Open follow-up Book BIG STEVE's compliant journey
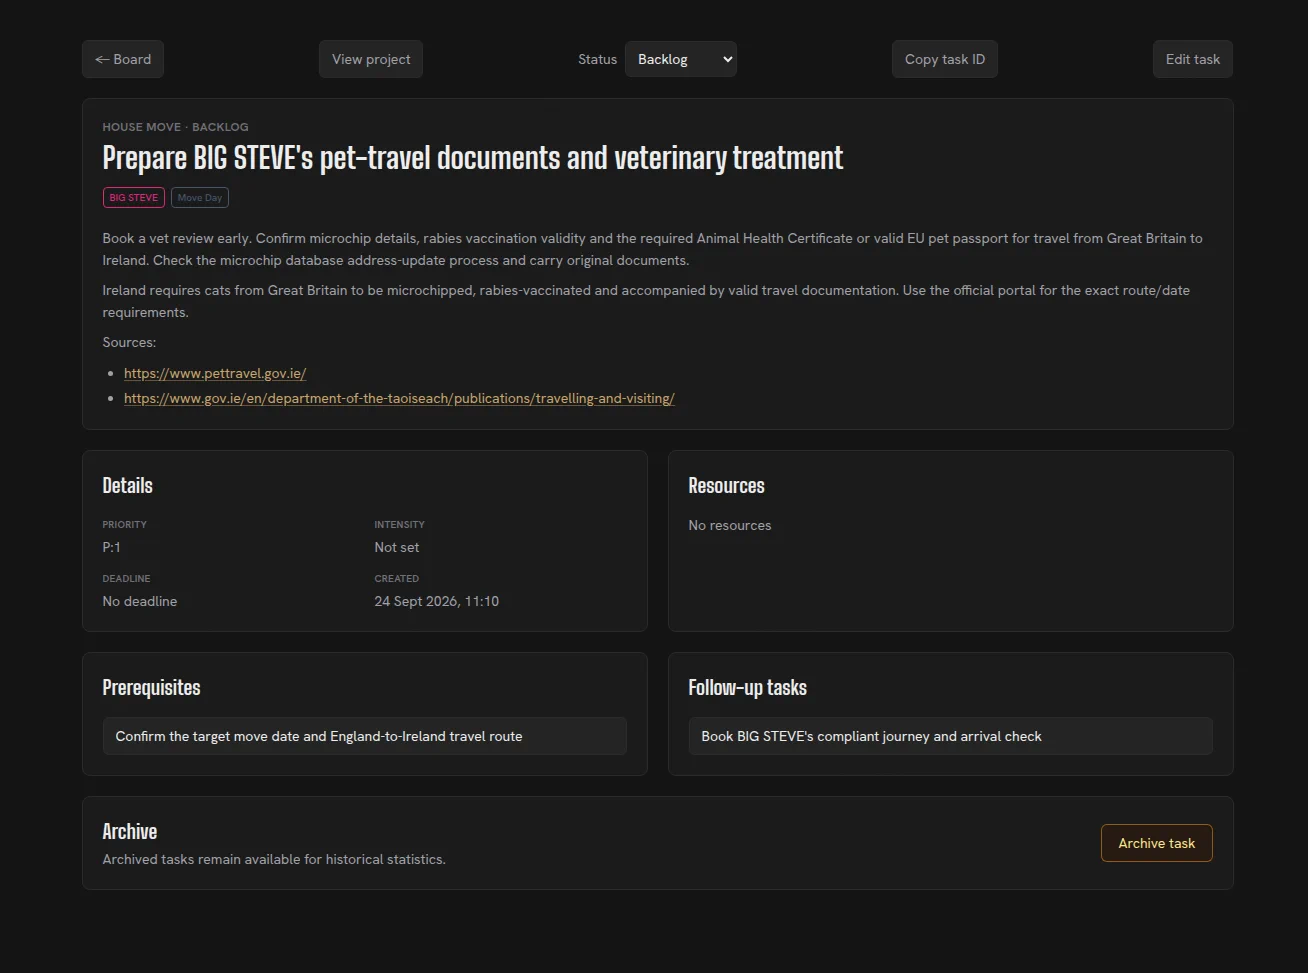Image resolution: width=1308 pixels, height=973 pixels. [x=951, y=736]
